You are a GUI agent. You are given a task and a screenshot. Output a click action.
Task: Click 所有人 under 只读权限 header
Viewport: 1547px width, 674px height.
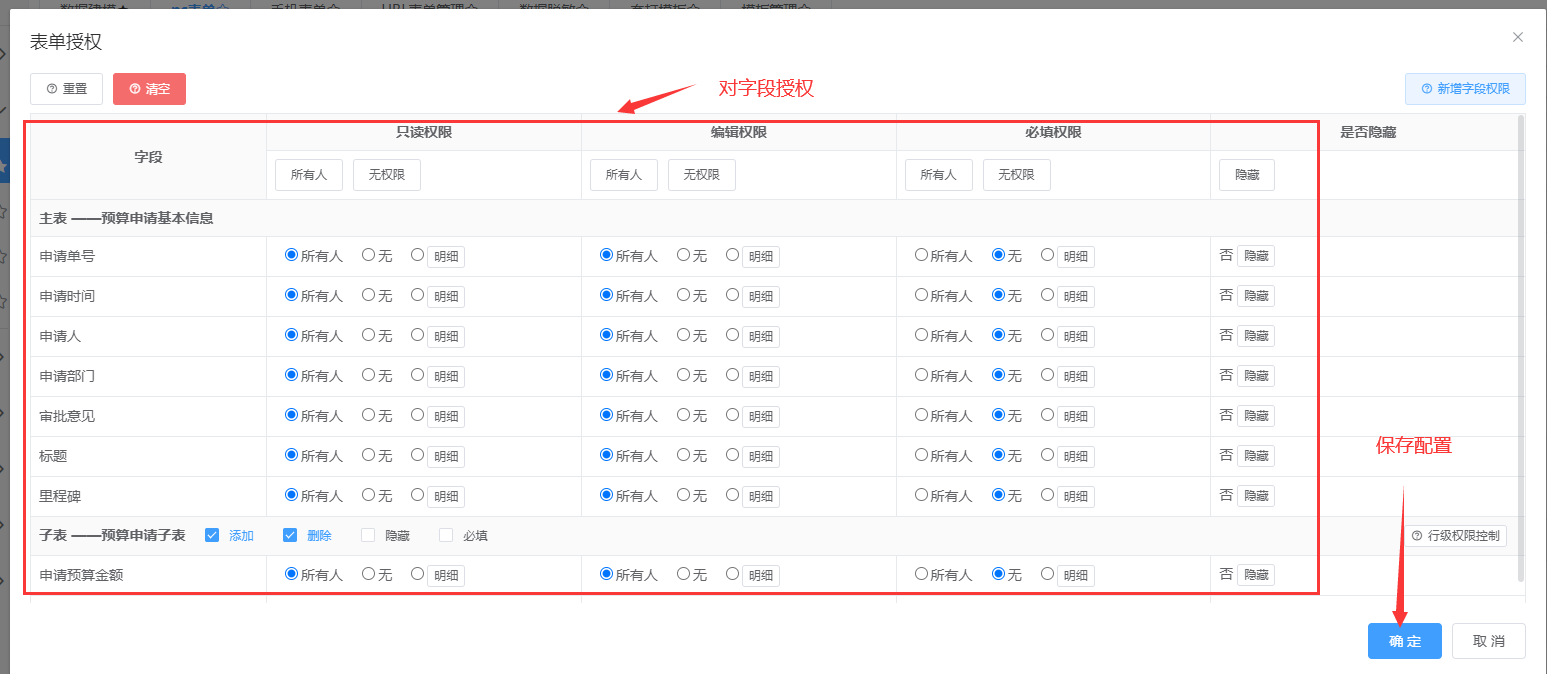(x=309, y=175)
